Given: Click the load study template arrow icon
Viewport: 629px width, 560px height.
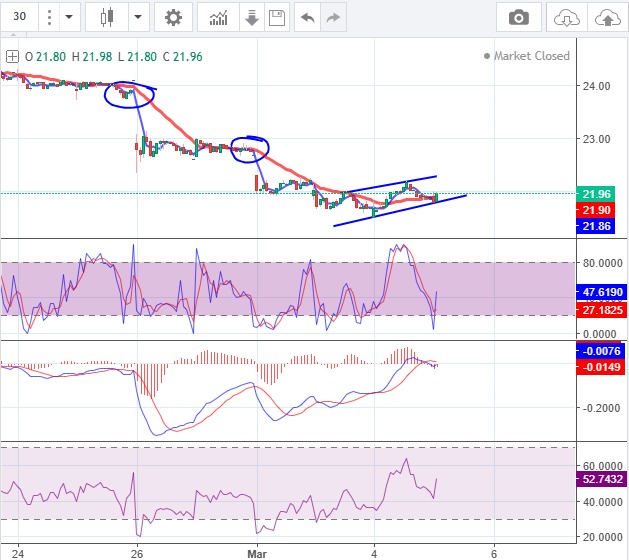Looking at the screenshot, I should 252,17.
